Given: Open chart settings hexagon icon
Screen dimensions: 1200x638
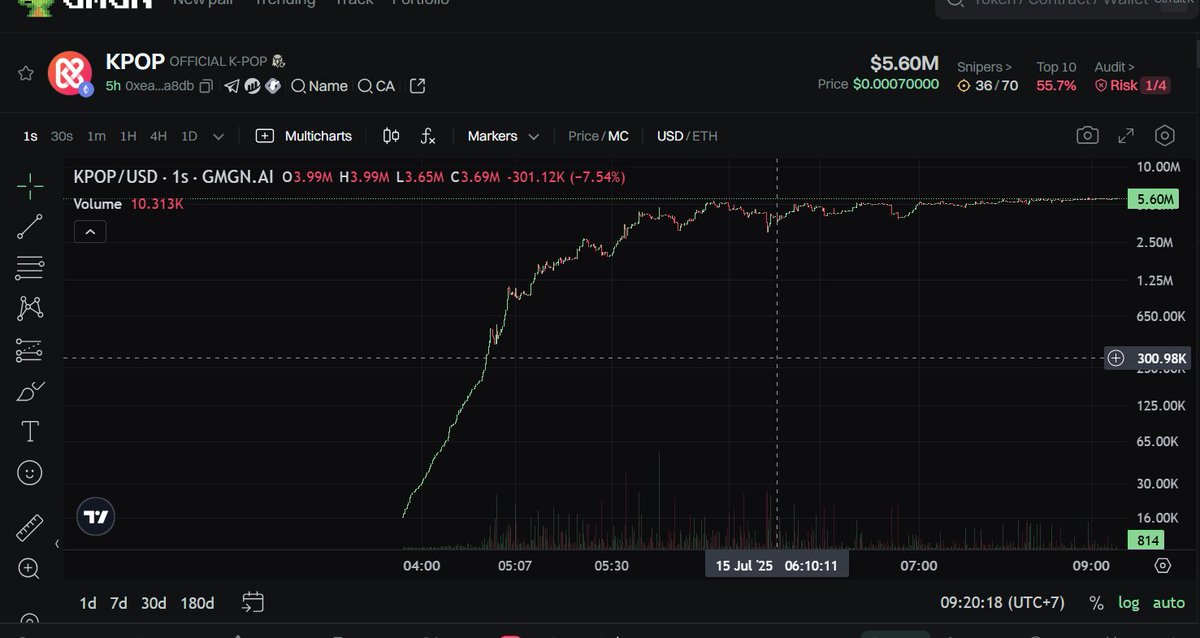Looking at the screenshot, I should pos(1164,136).
